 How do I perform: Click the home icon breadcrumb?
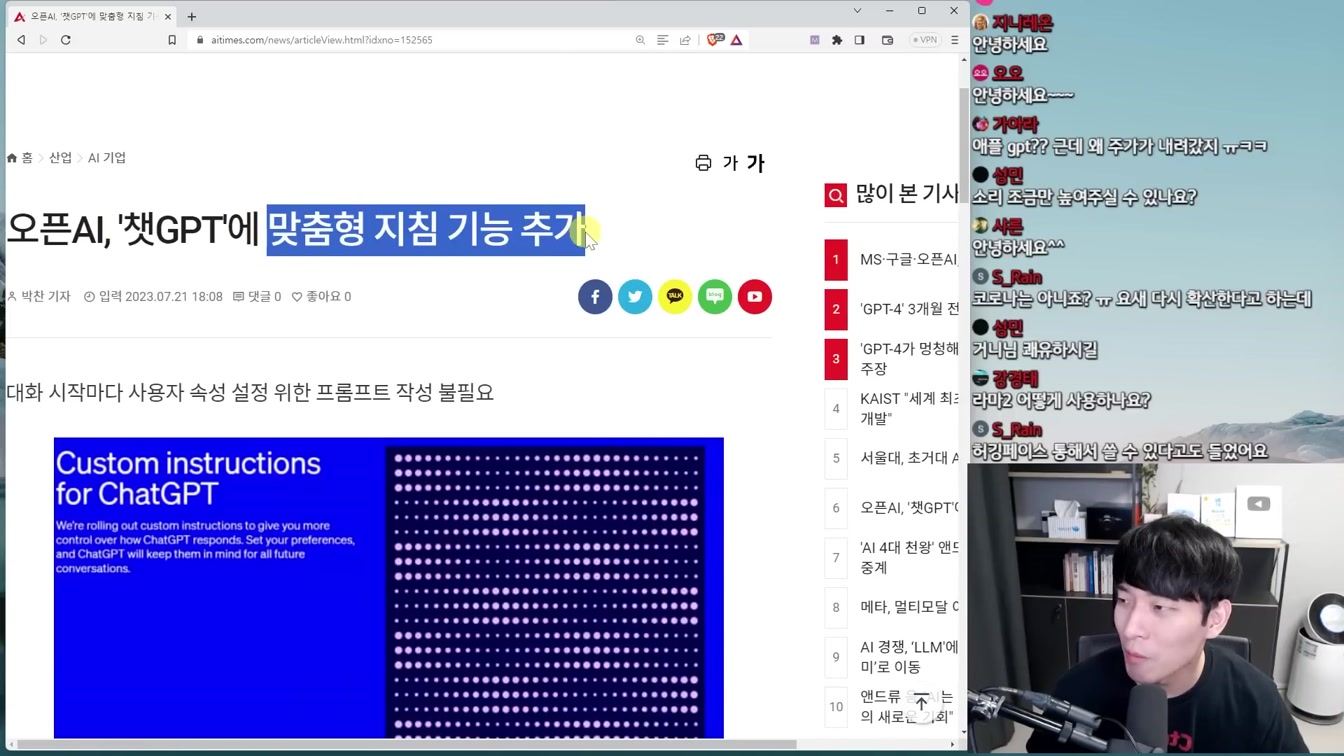pos(12,158)
